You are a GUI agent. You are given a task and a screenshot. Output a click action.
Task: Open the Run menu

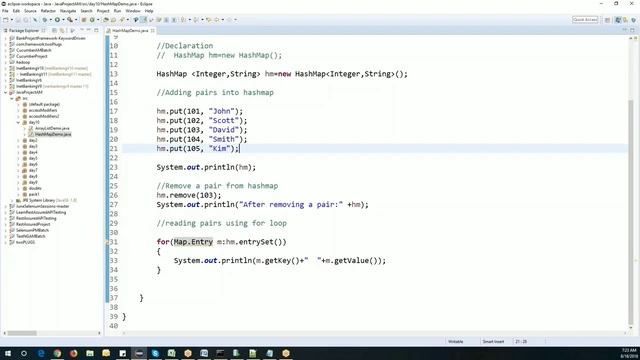click(x=118, y=11)
